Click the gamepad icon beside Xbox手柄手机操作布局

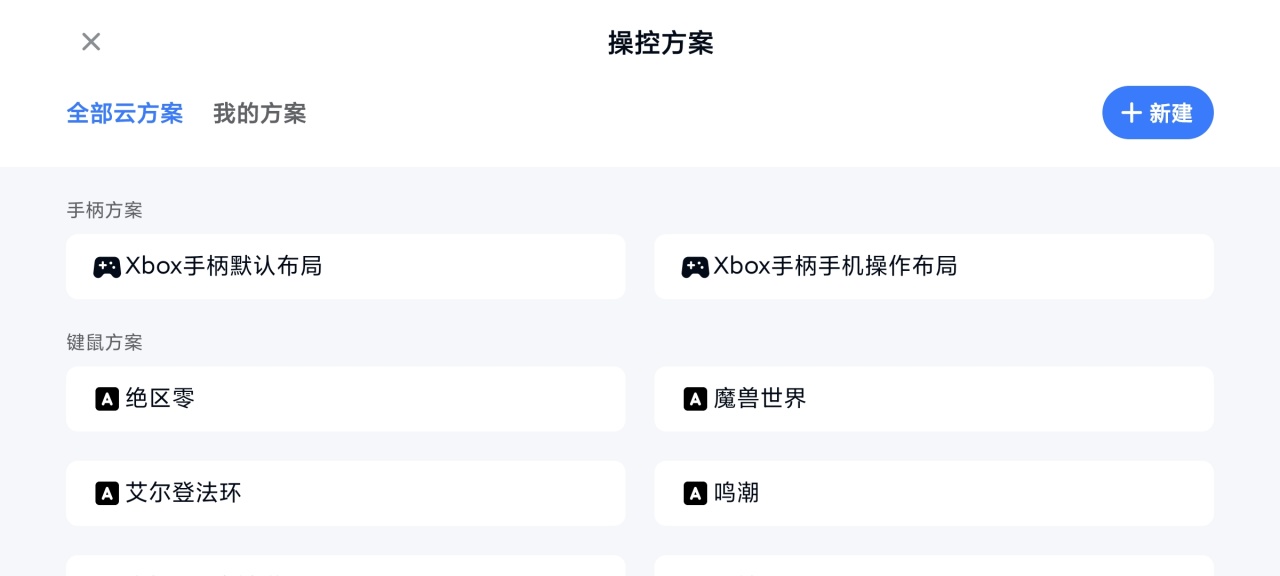tap(695, 267)
